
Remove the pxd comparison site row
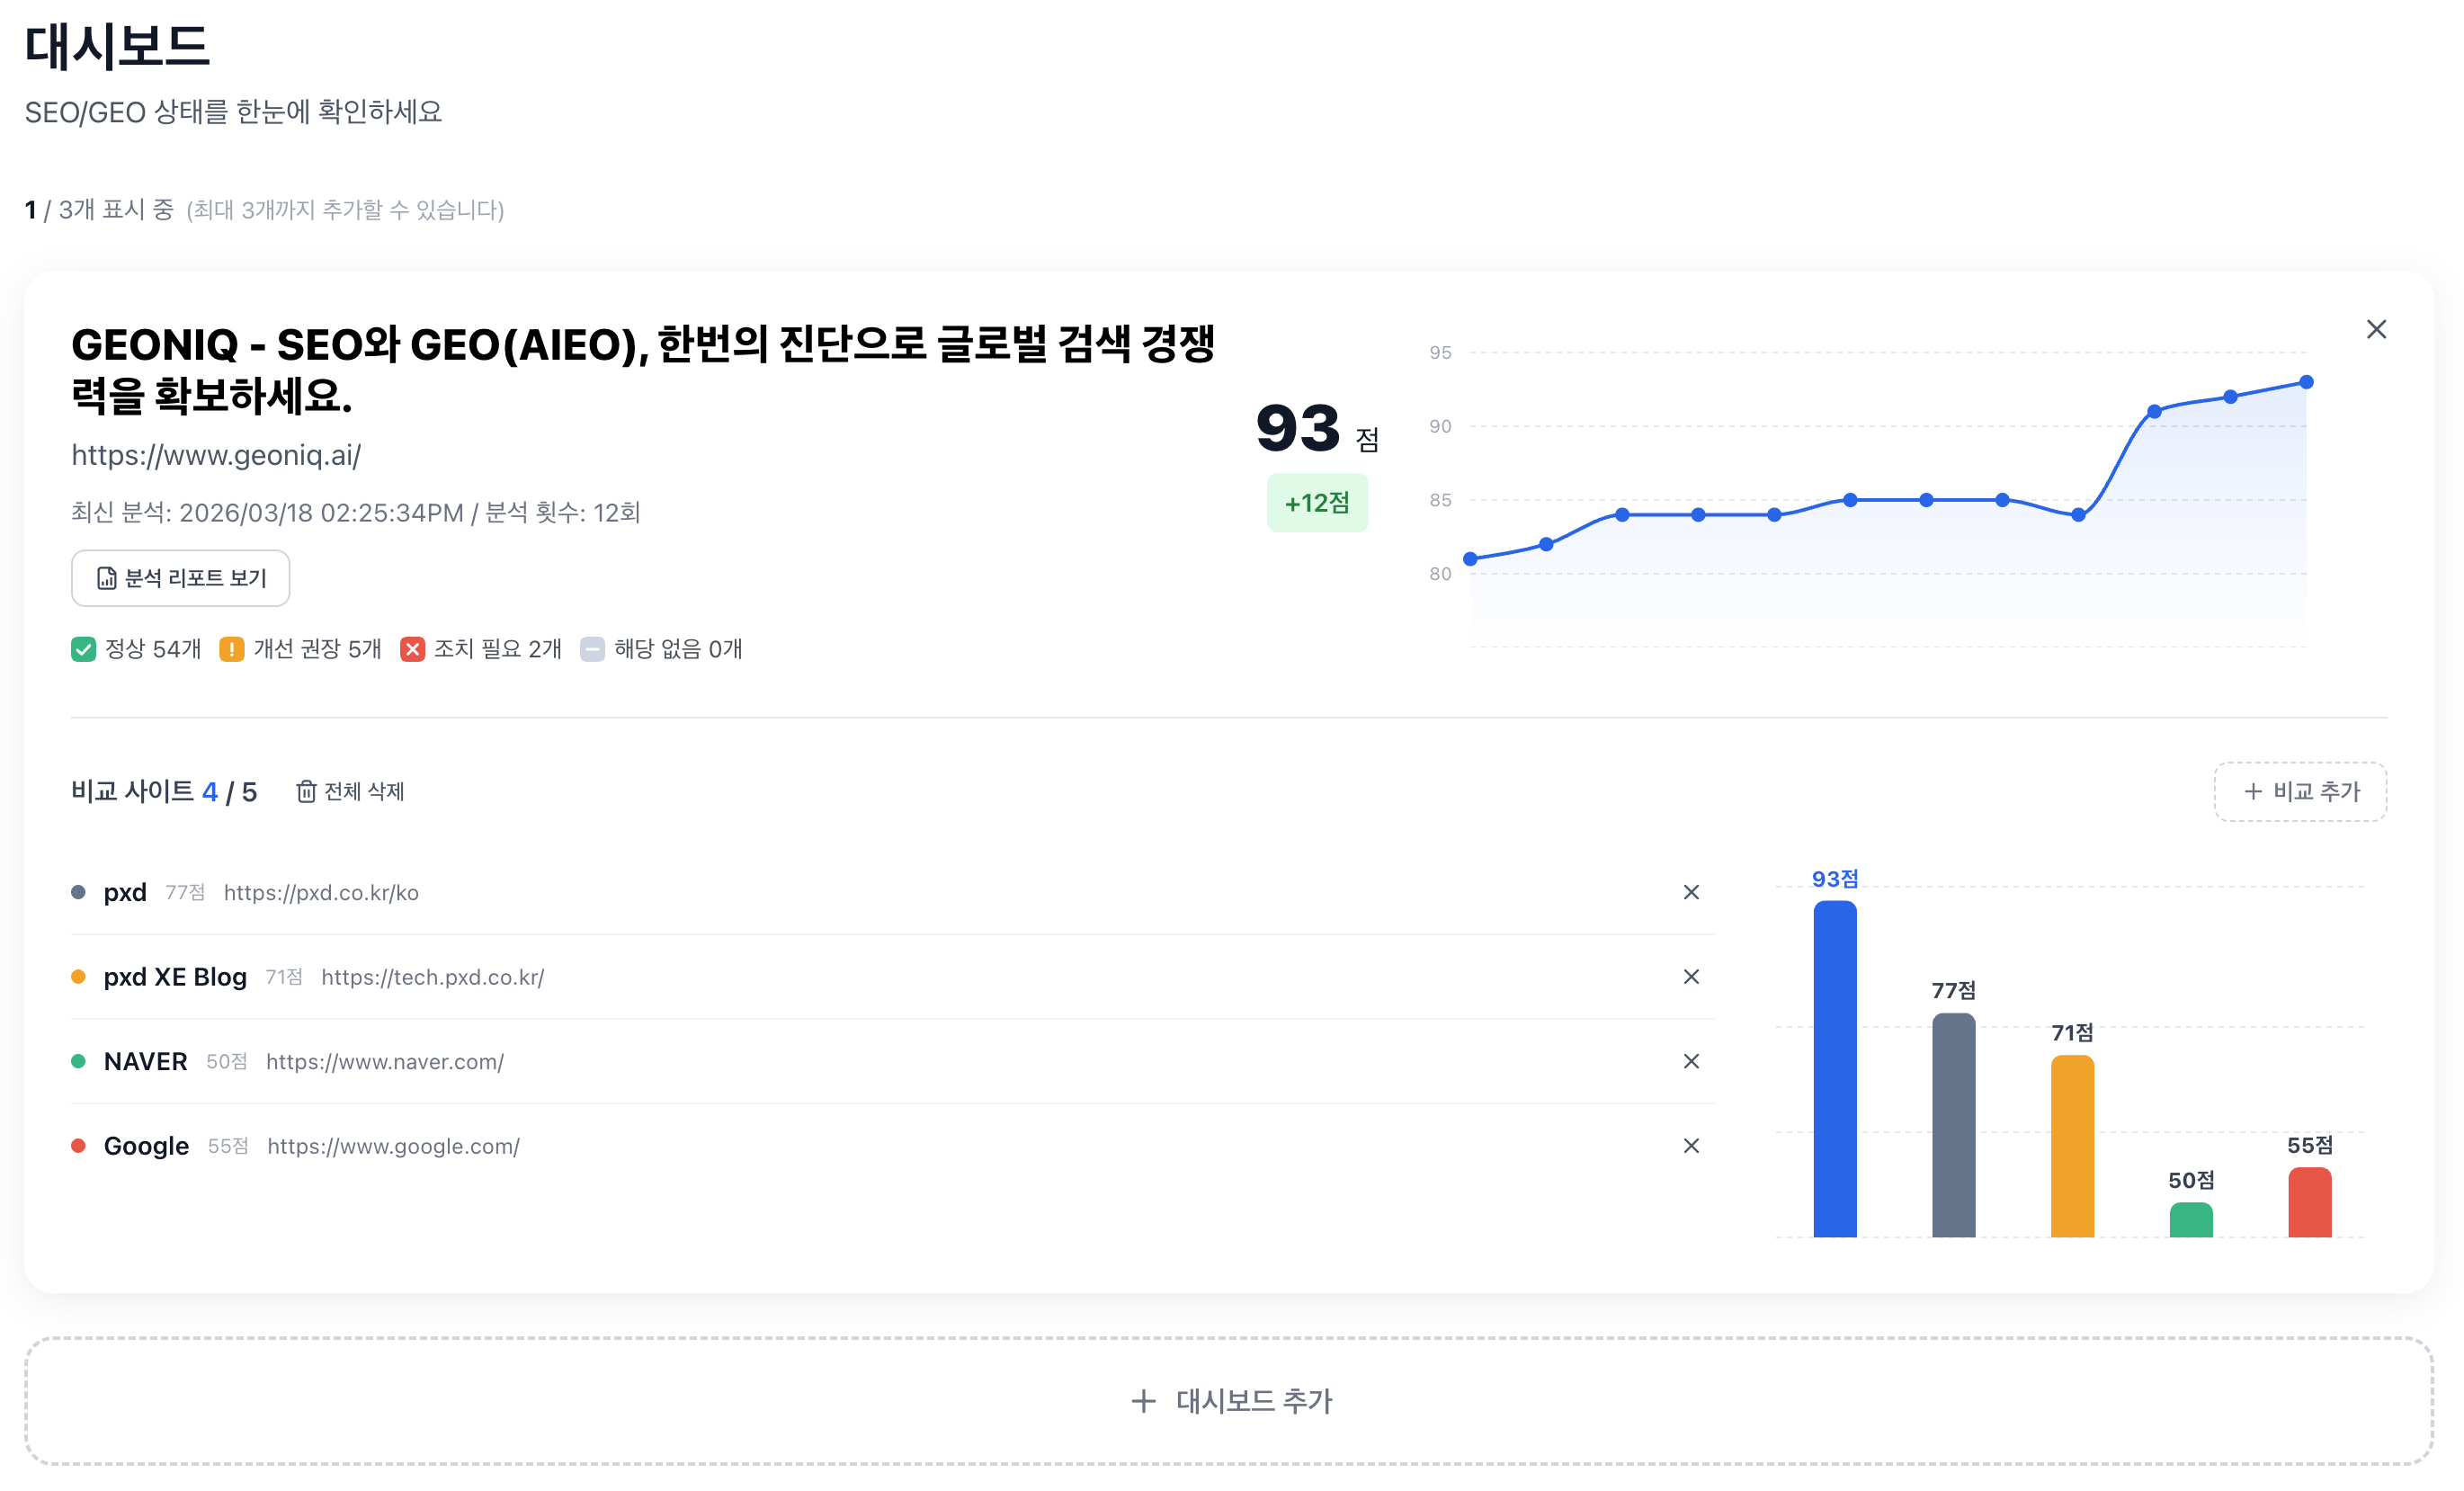pos(1690,892)
